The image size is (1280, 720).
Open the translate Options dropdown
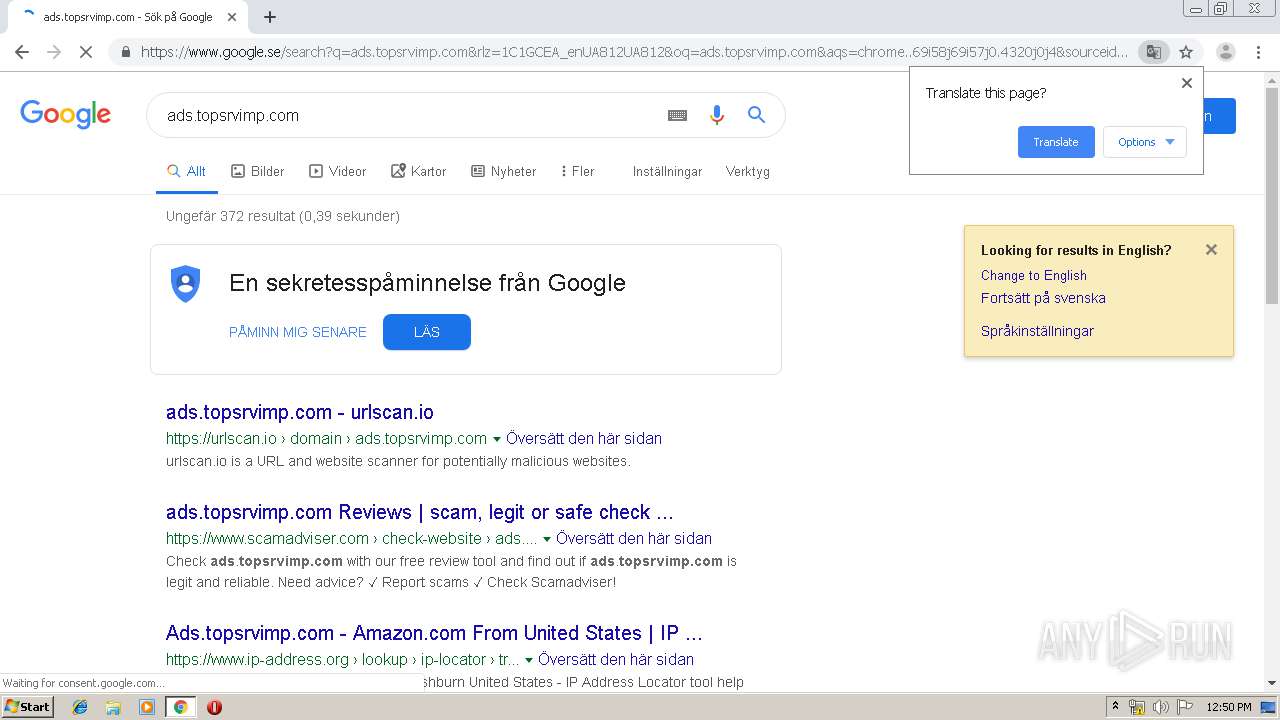[x=1145, y=142]
